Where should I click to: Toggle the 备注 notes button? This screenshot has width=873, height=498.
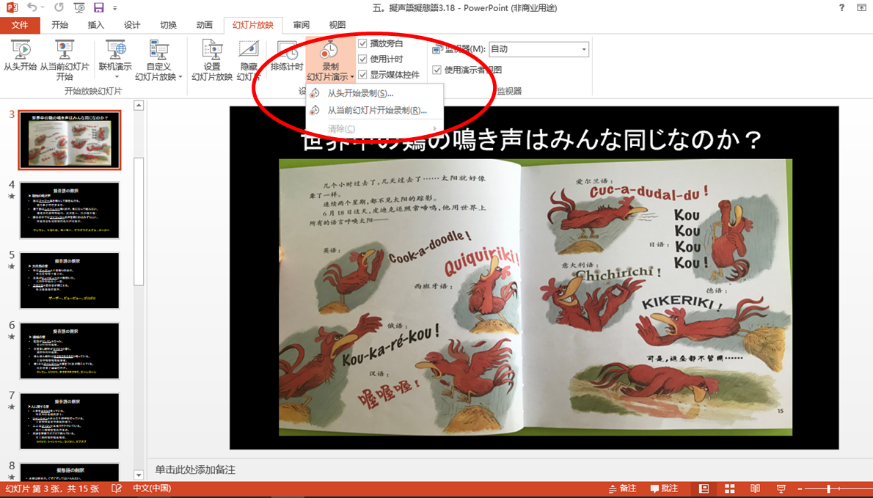[622, 489]
